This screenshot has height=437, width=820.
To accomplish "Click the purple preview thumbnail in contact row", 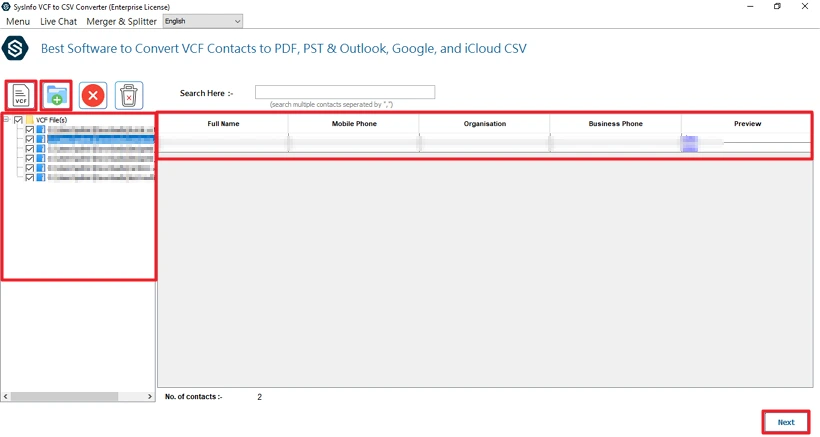I will pos(688,143).
